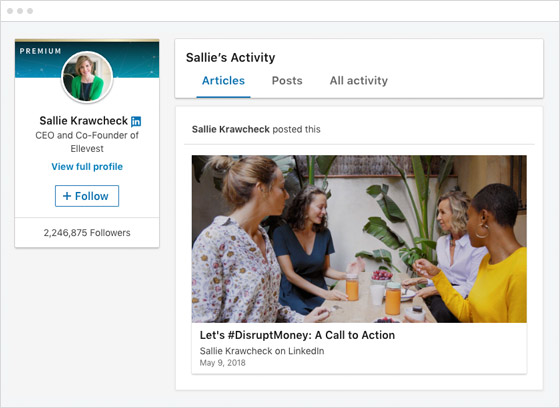The height and width of the screenshot is (408, 560).
Task: Click the third gray window dot
Action: tap(30, 11)
